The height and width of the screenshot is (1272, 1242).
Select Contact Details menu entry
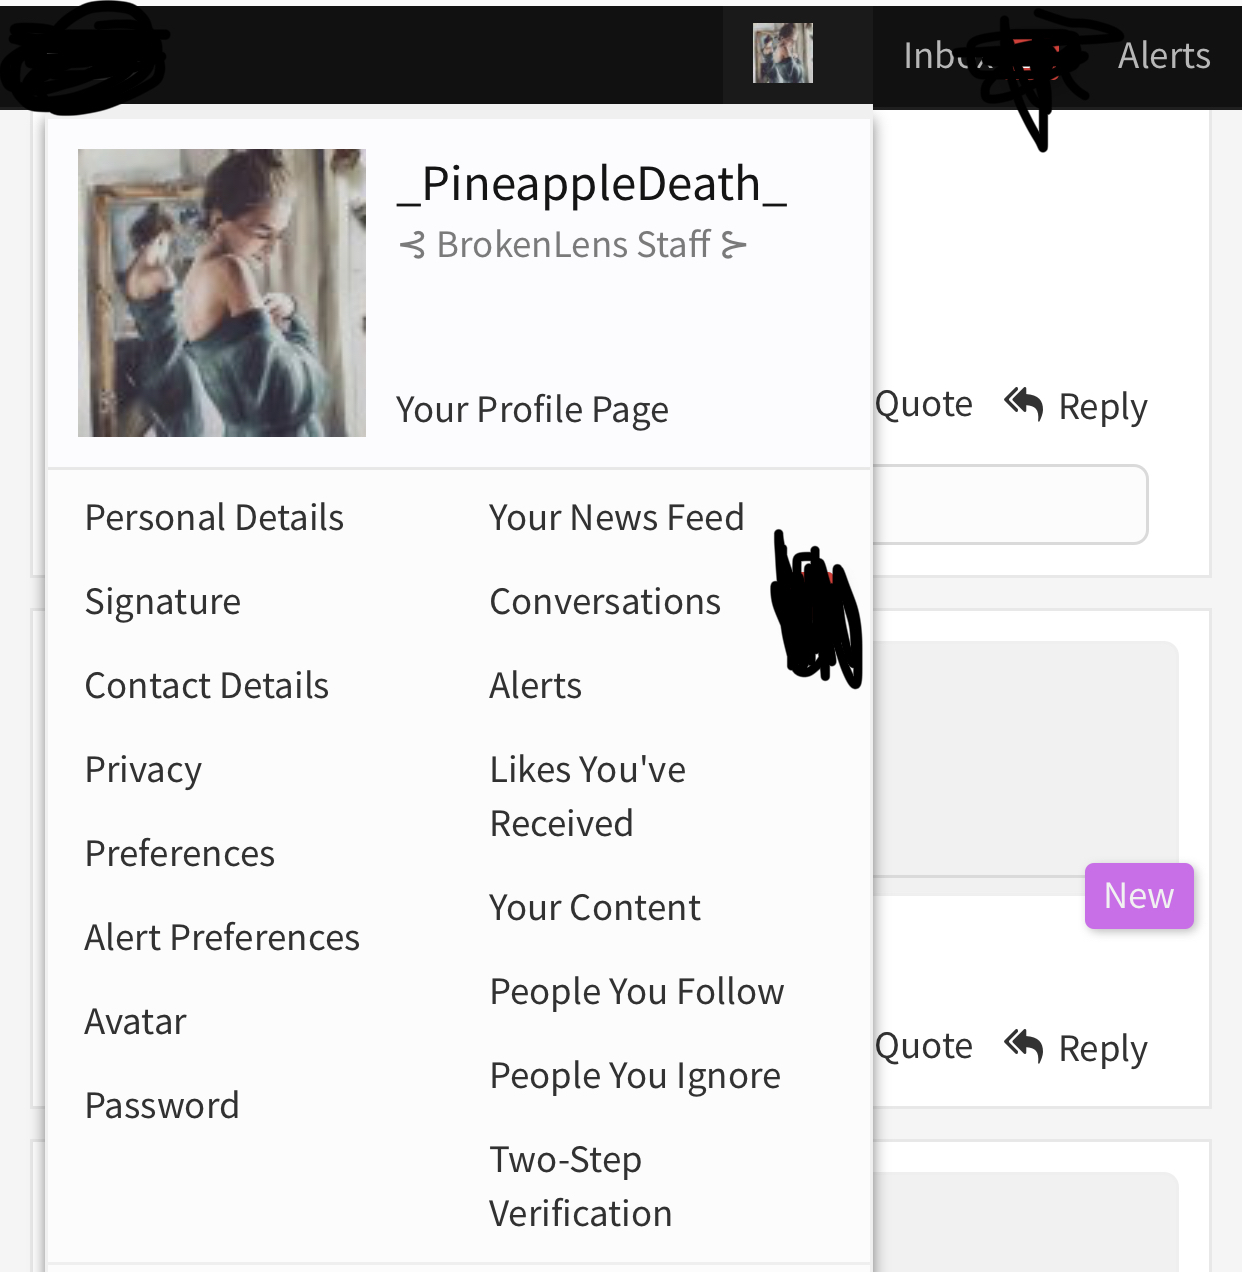point(207,686)
